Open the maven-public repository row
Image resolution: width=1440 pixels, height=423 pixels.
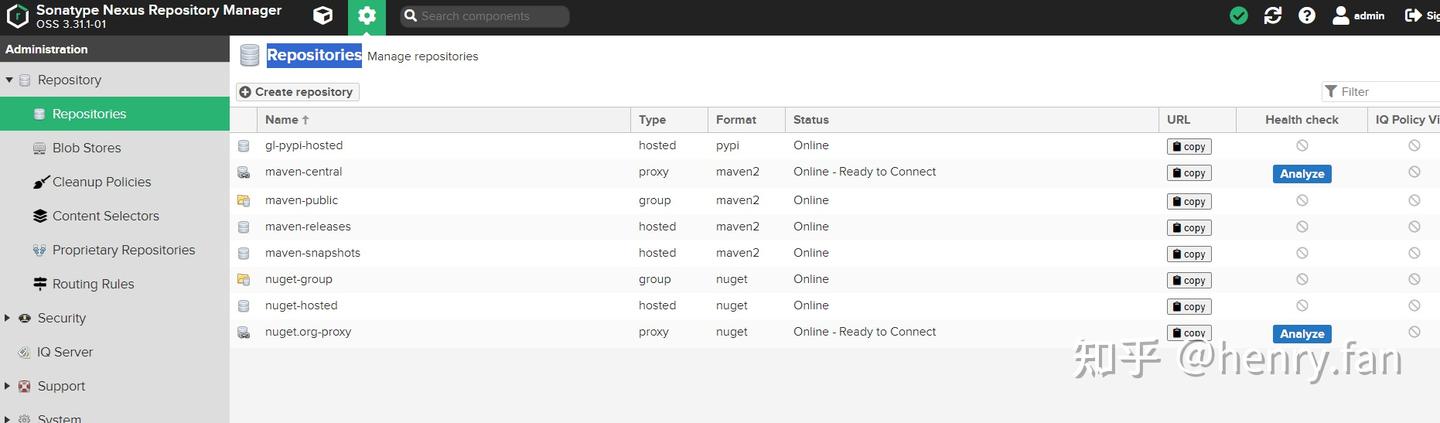tap(302, 200)
